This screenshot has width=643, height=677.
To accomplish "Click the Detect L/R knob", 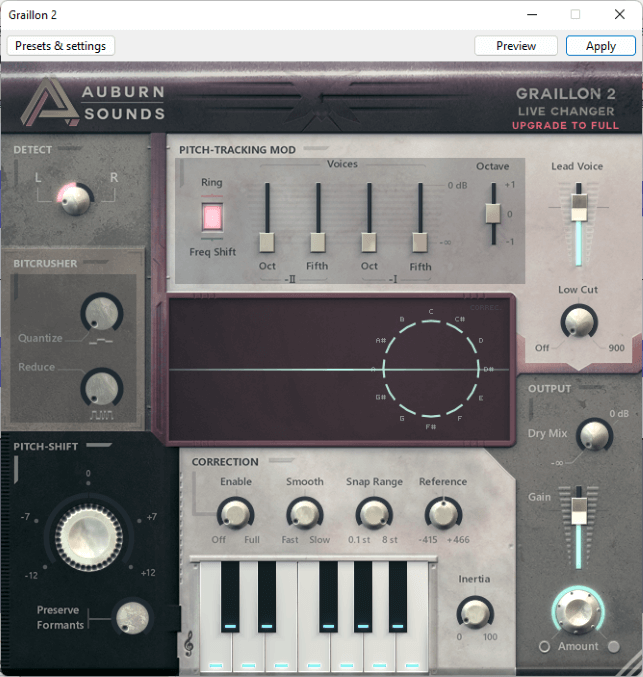I will coord(76,199).
